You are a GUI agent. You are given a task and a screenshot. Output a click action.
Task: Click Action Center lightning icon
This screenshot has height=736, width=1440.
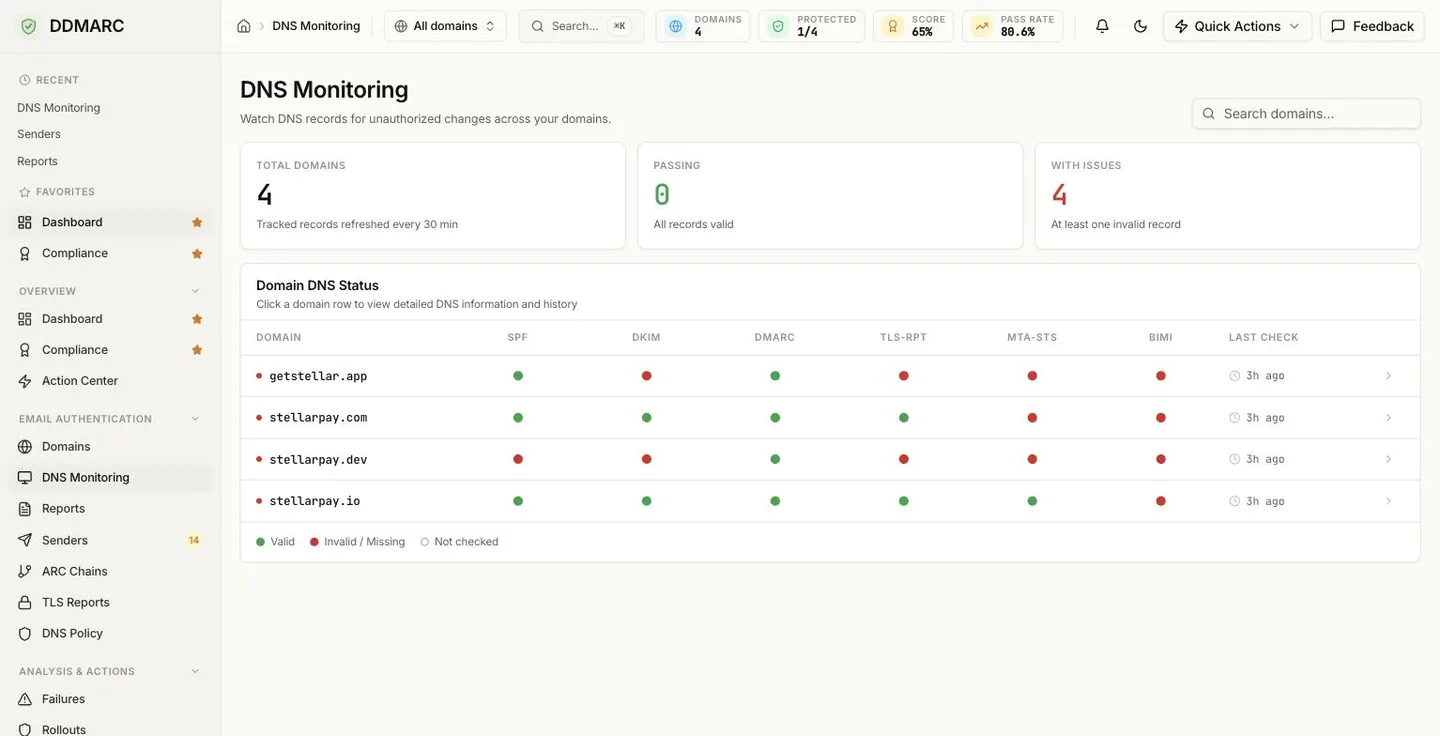[25, 381]
